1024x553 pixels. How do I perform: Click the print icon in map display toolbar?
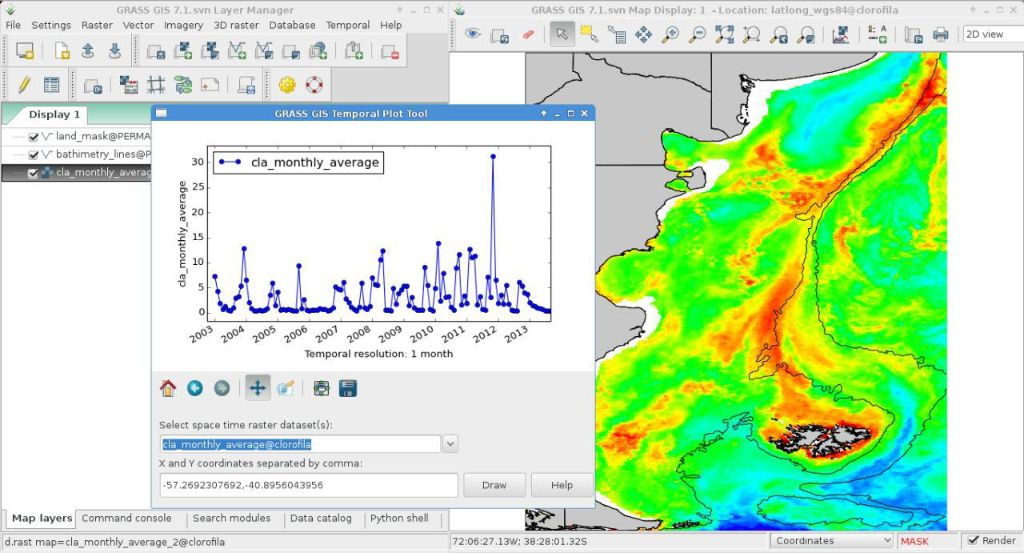(940, 34)
